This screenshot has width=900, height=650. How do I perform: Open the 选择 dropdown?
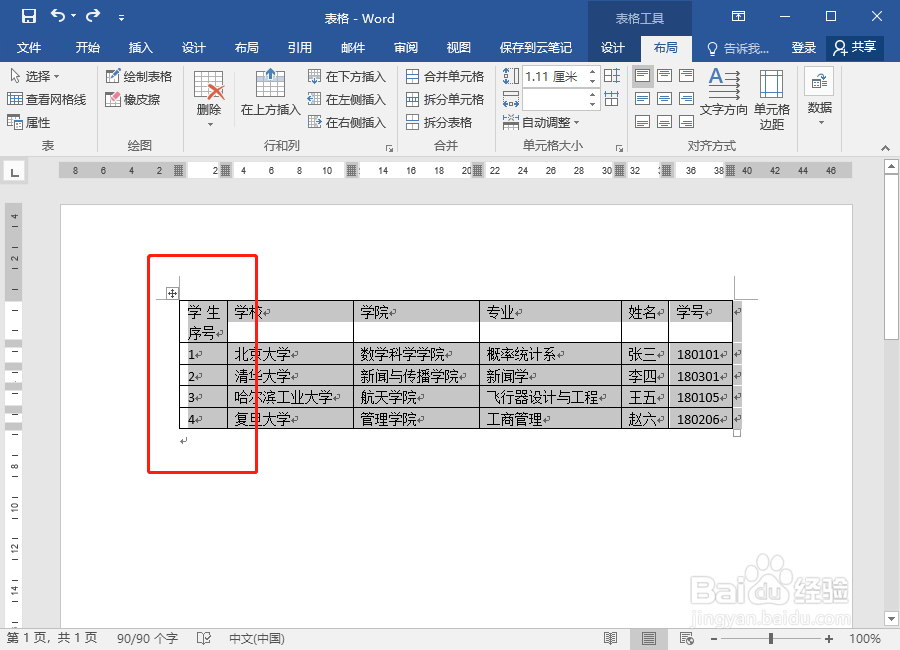tap(35, 76)
